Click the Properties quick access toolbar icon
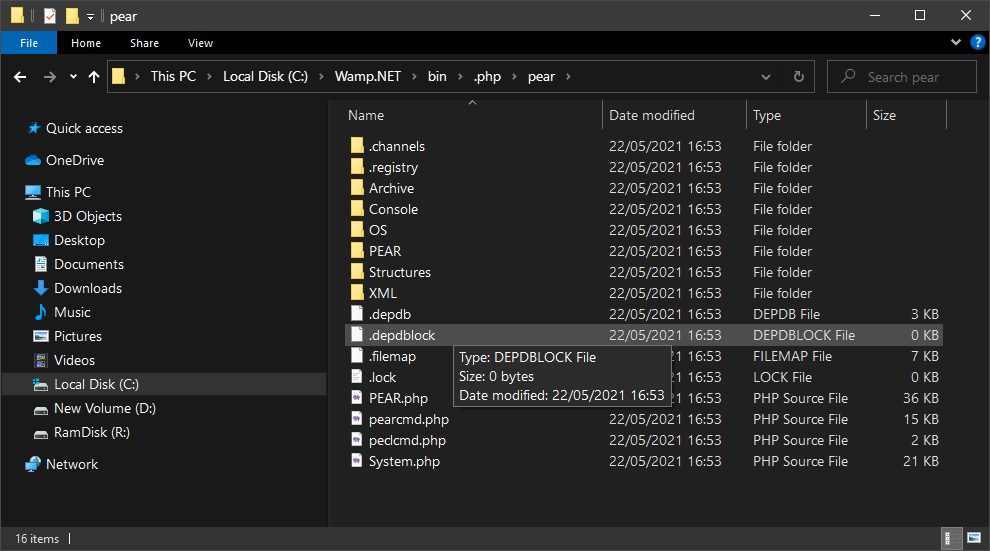 coord(50,16)
